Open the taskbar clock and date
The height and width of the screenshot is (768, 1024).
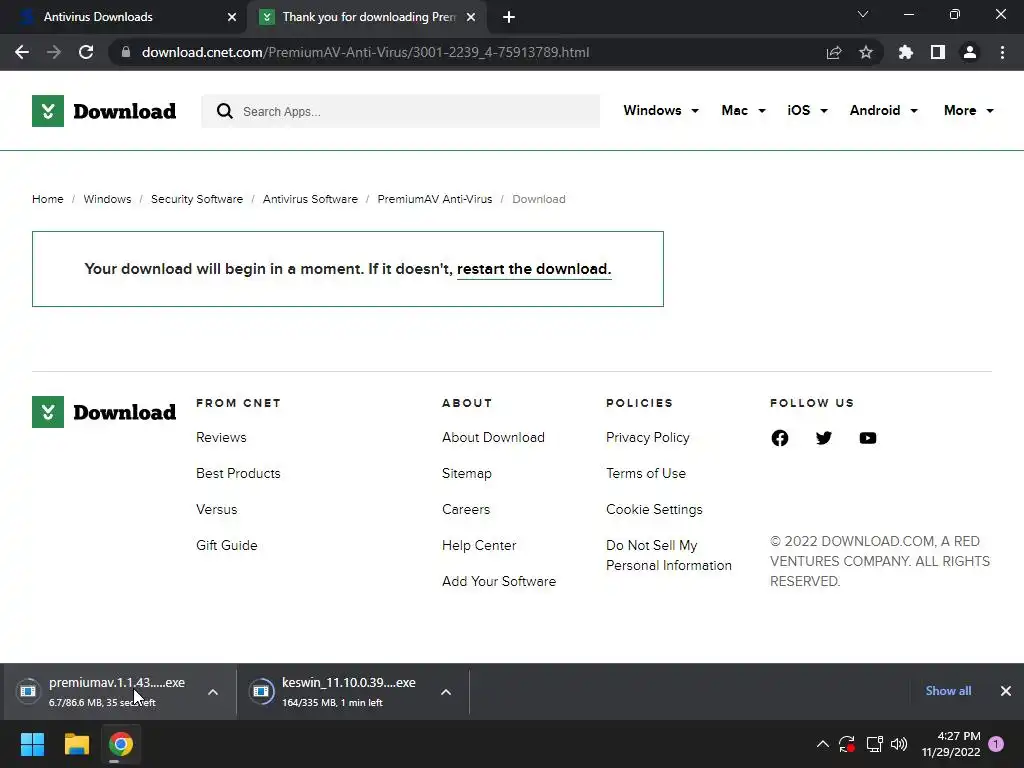(x=951, y=744)
